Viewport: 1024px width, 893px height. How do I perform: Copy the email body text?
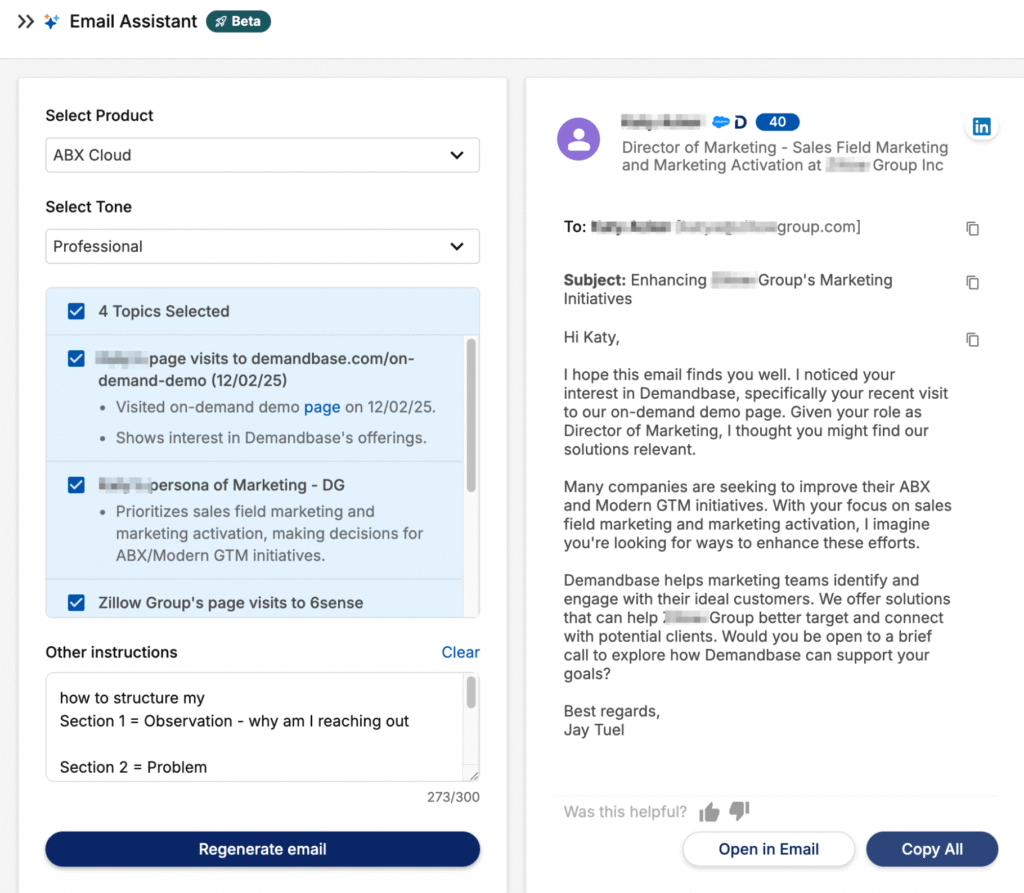[972, 339]
